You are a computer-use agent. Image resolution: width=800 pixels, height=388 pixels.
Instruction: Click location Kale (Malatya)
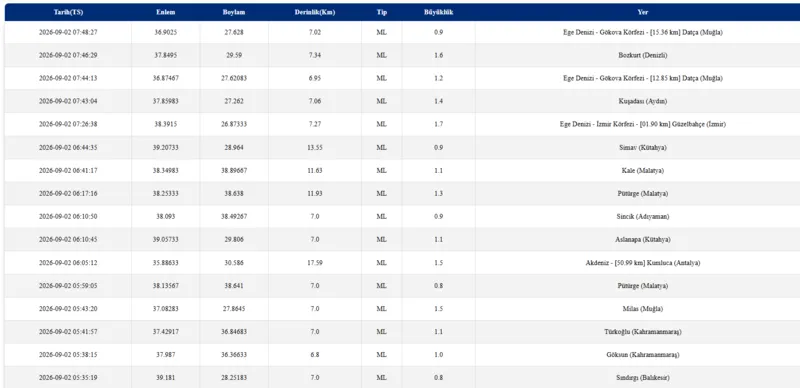(x=642, y=171)
